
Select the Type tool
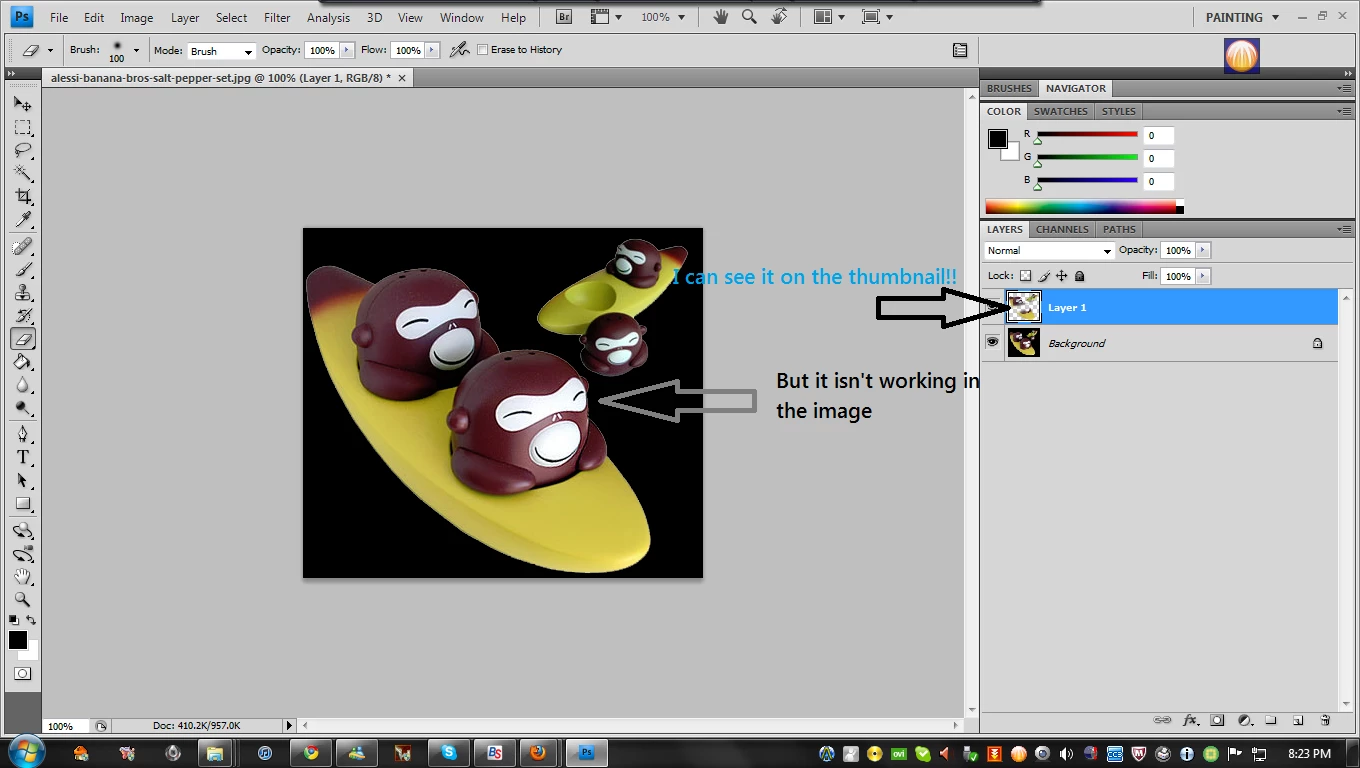click(x=22, y=457)
